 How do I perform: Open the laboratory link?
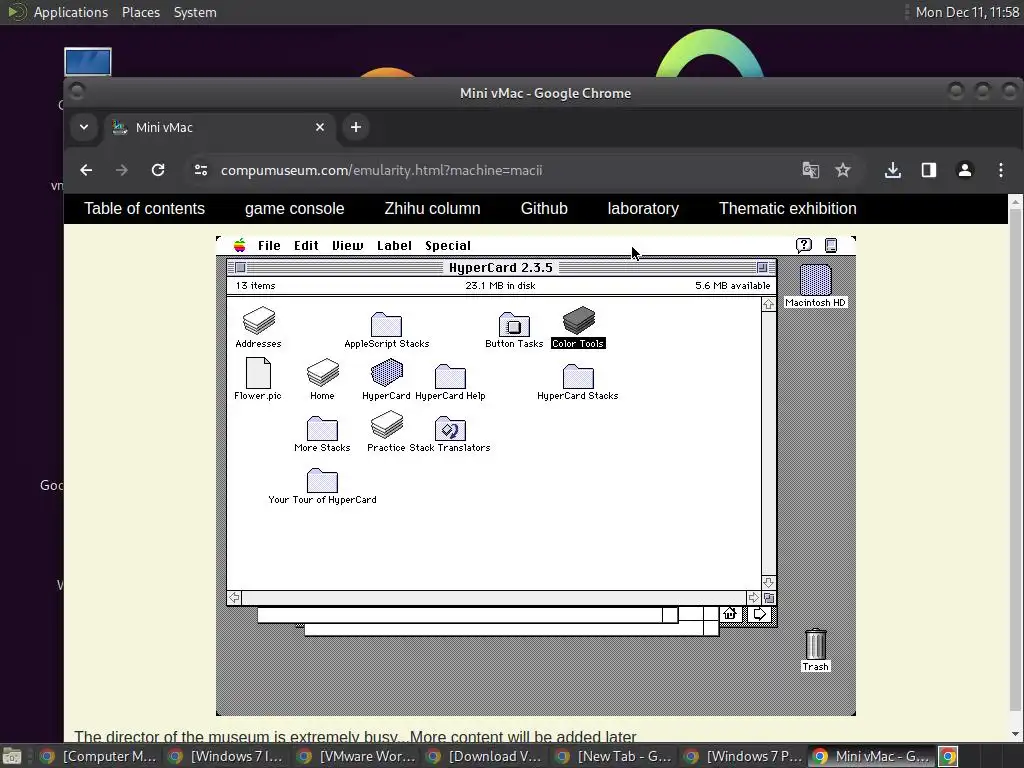(x=643, y=208)
